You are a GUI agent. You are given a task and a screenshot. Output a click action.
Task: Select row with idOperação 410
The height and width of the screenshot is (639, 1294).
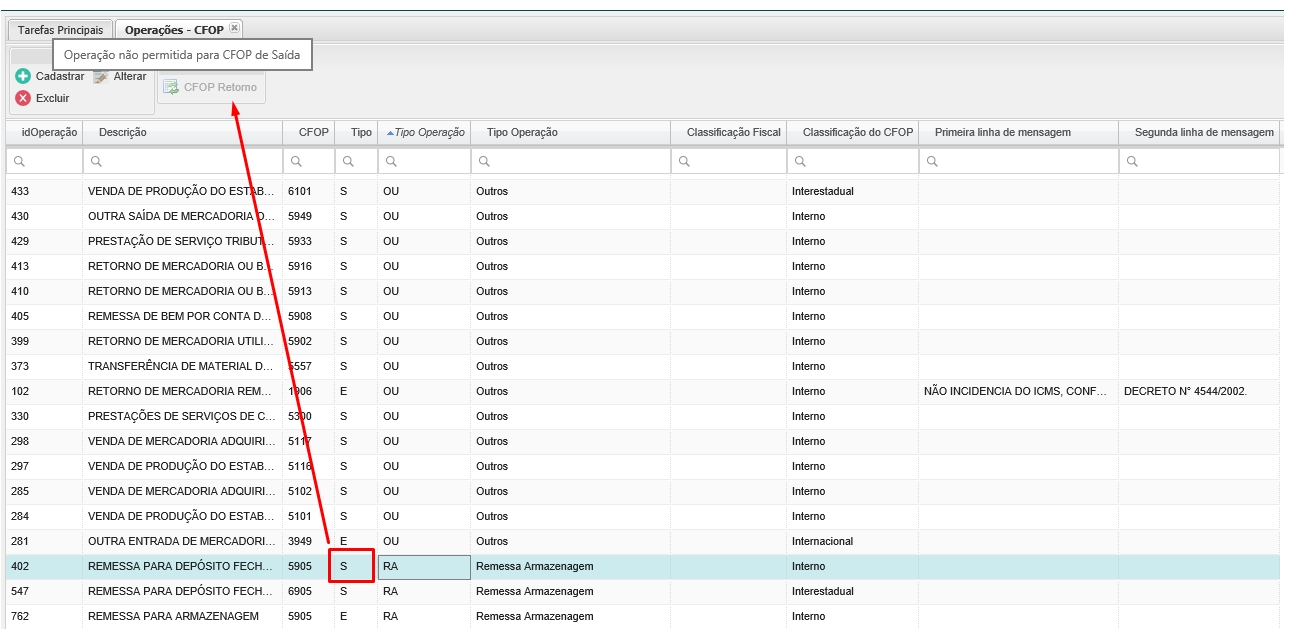(643, 291)
